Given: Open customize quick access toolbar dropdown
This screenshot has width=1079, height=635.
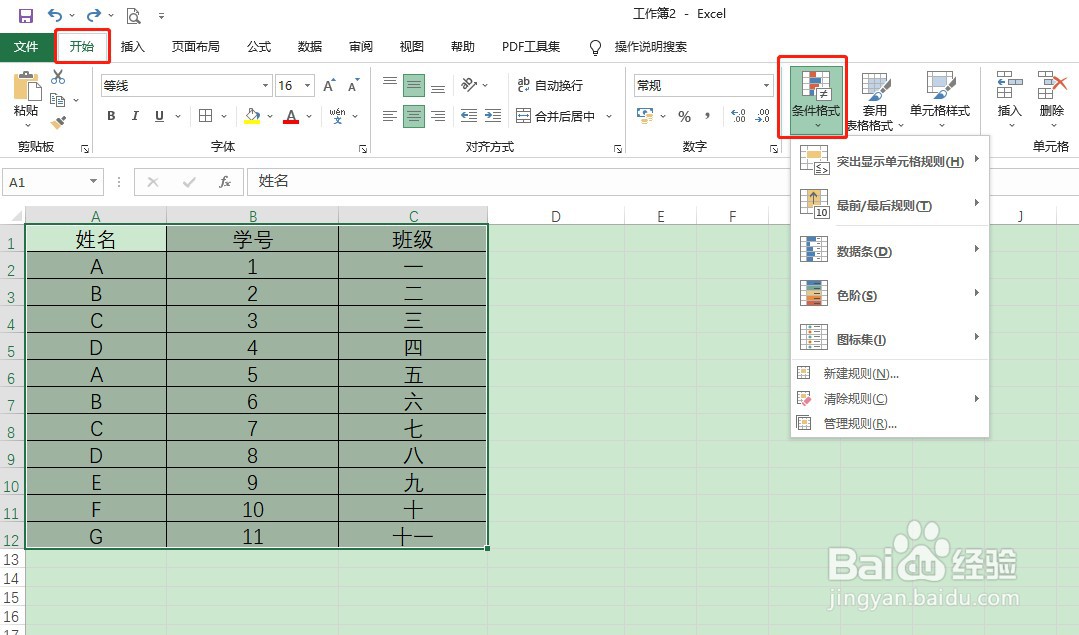Looking at the screenshot, I should pyautogui.click(x=161, y=15).
